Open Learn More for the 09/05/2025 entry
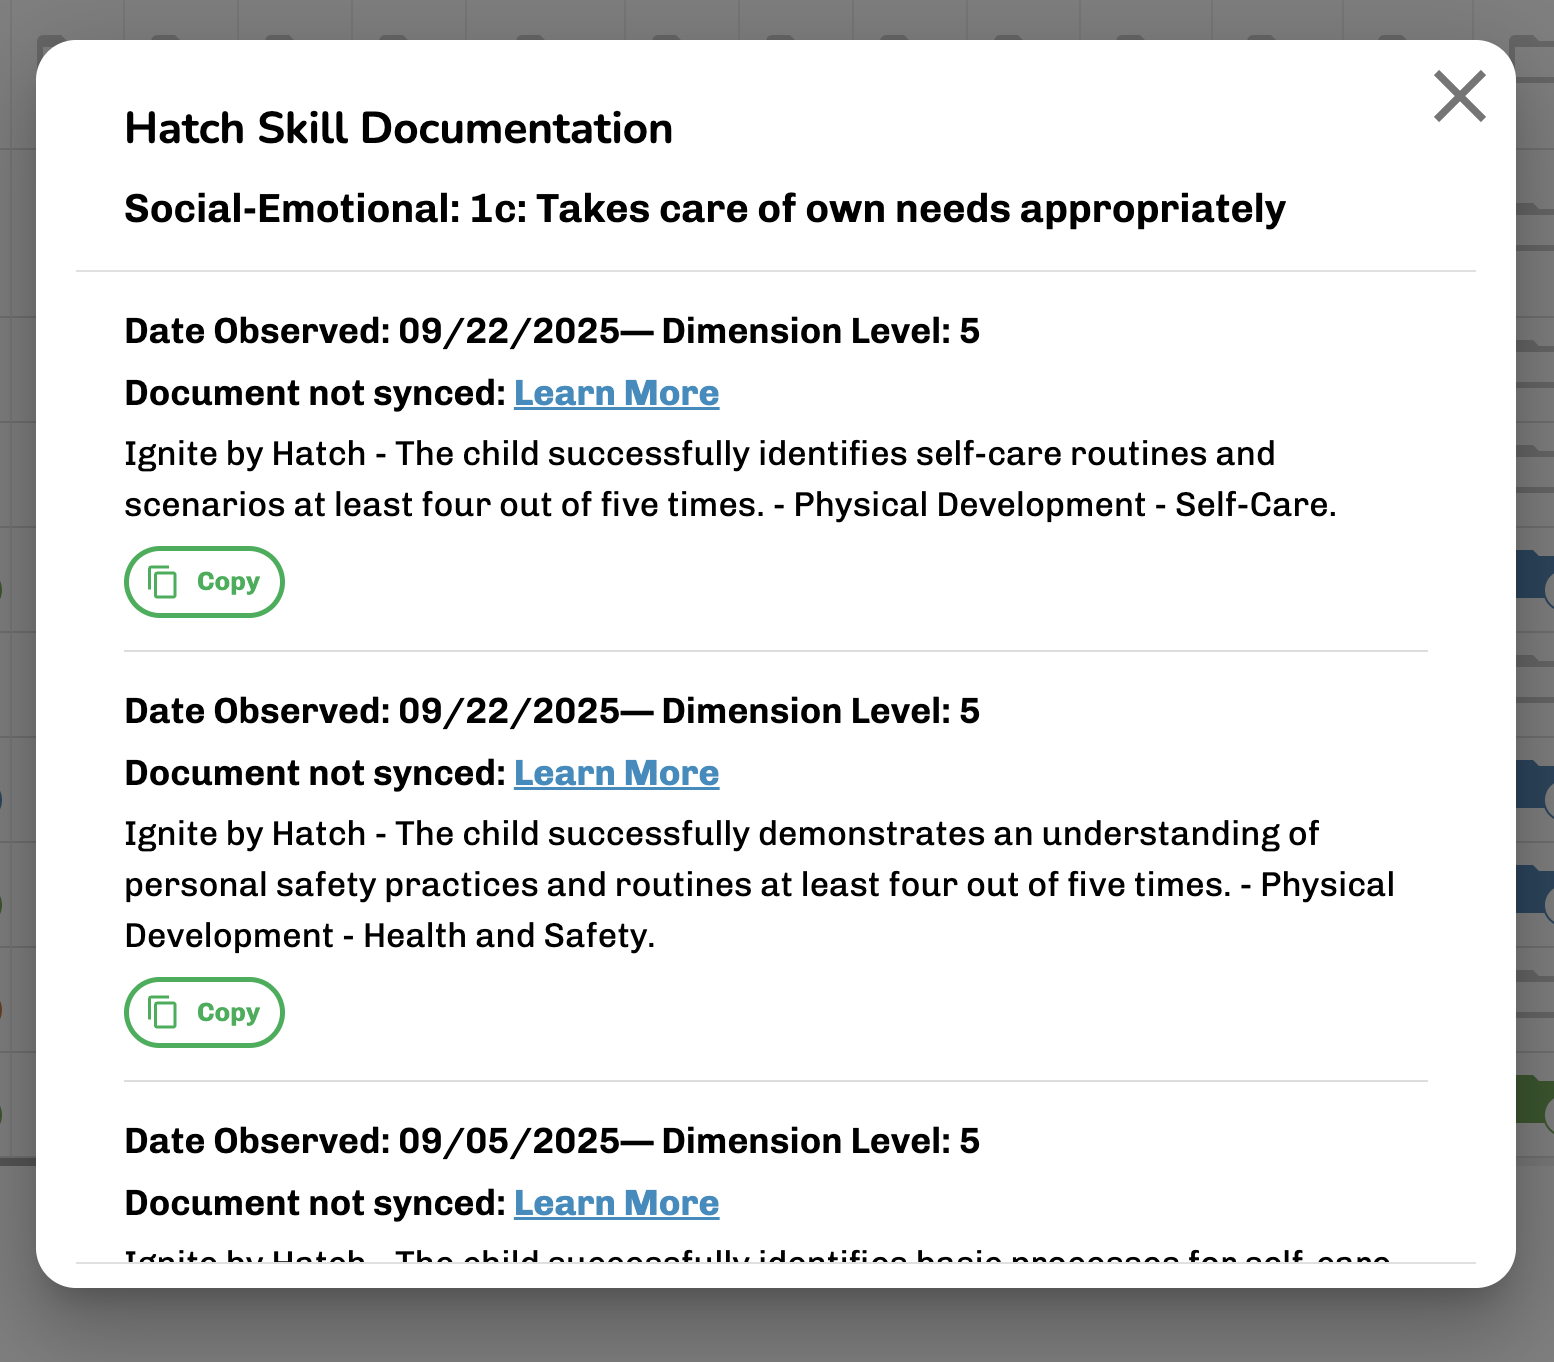Viewport: 1554px width, 1362px height. (616, 1203)
